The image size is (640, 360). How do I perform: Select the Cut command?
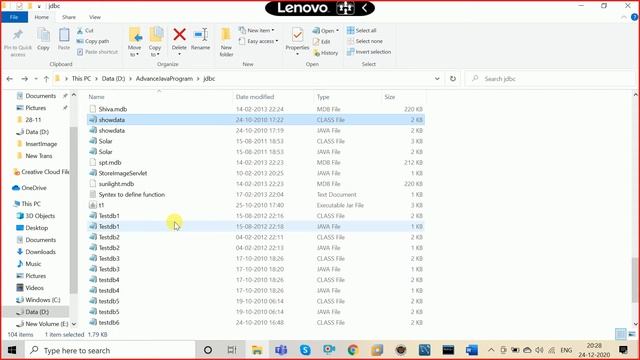pos(85,31)
